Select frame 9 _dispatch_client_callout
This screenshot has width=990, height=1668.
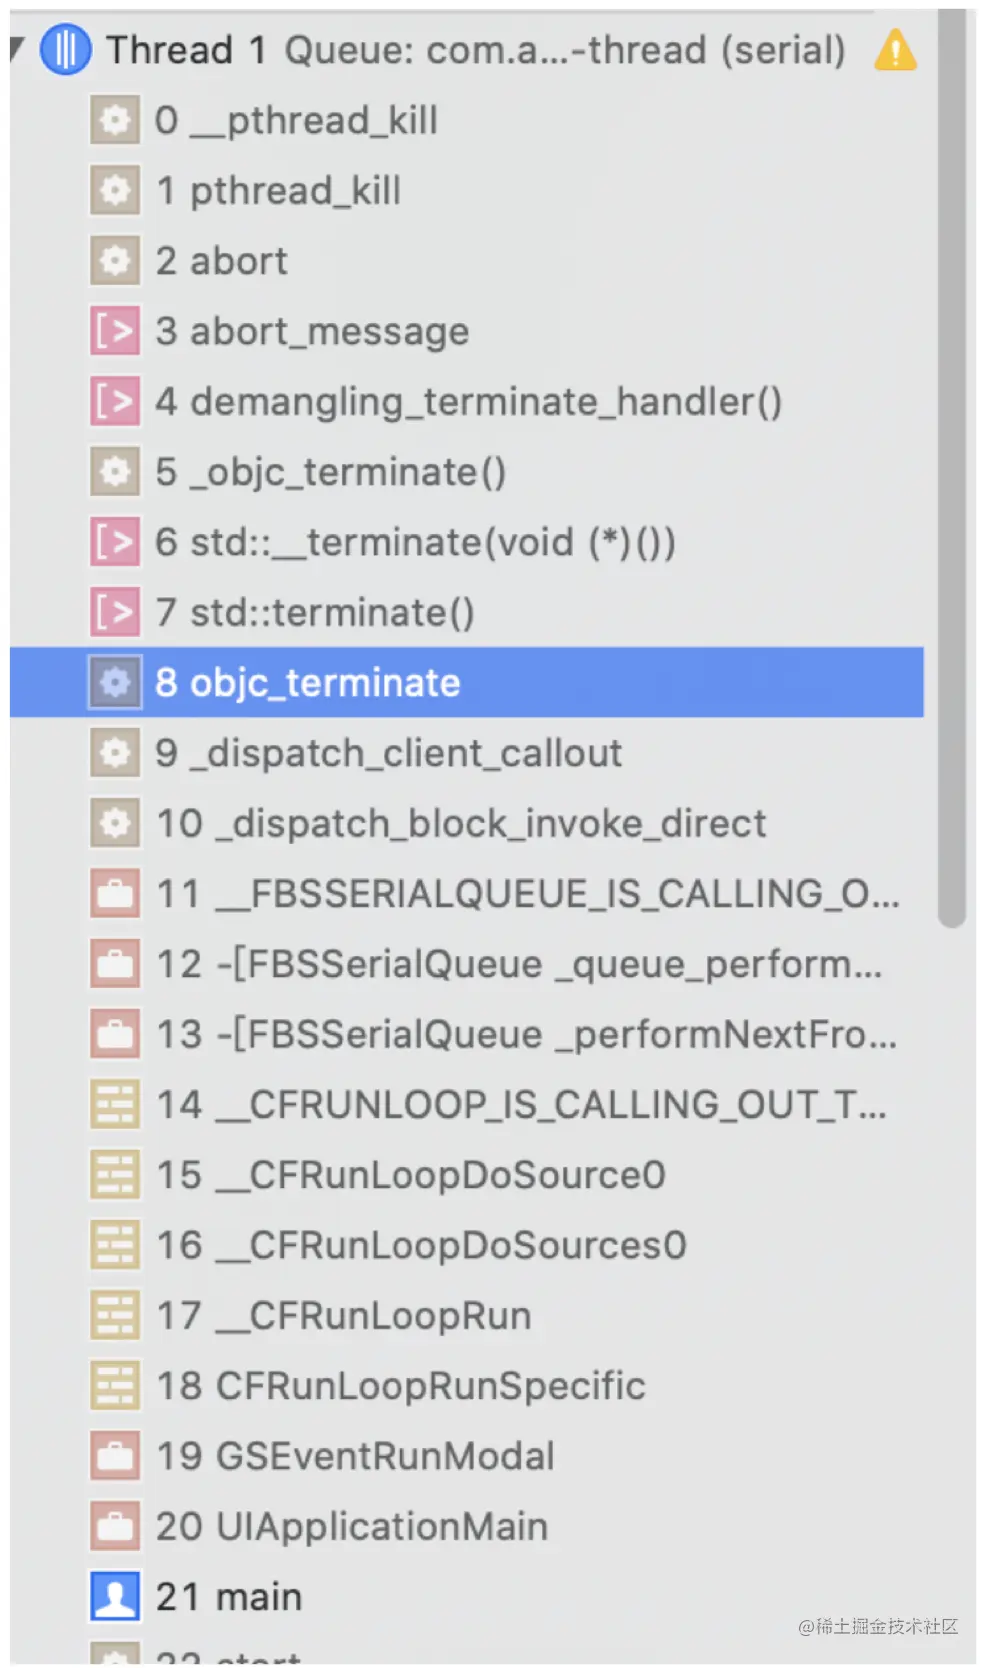click(x=466, y=753)
